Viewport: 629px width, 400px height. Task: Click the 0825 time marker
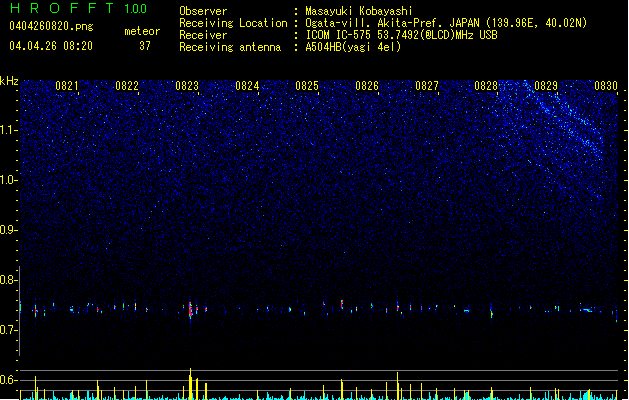pyautogui.click(x=307, y=86)
